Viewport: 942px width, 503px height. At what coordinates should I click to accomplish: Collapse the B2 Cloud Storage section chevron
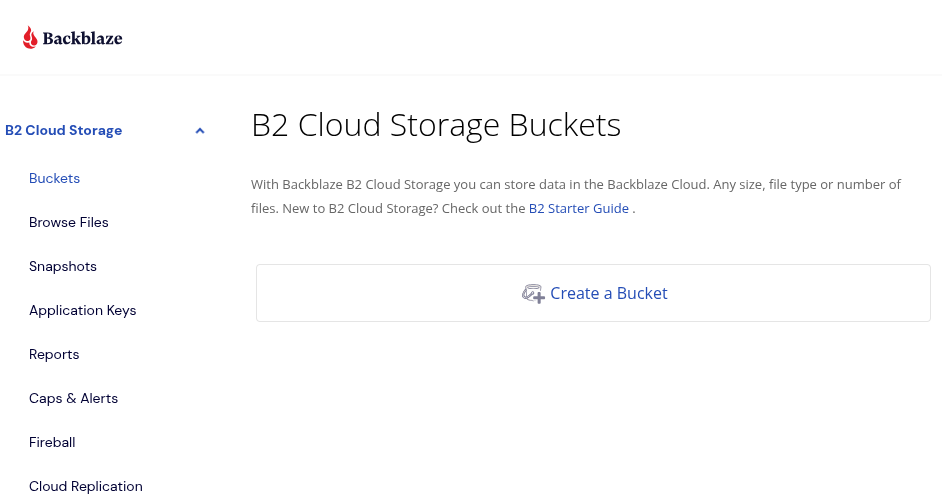200,131
